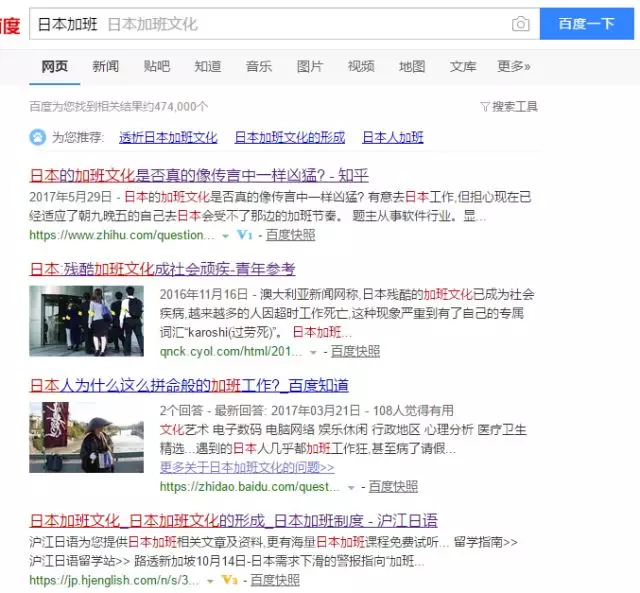The height and width of the screenshot is (593, 640).
Task: Expand dropdown arrow after zhihu.com URL
Action: 226,236
